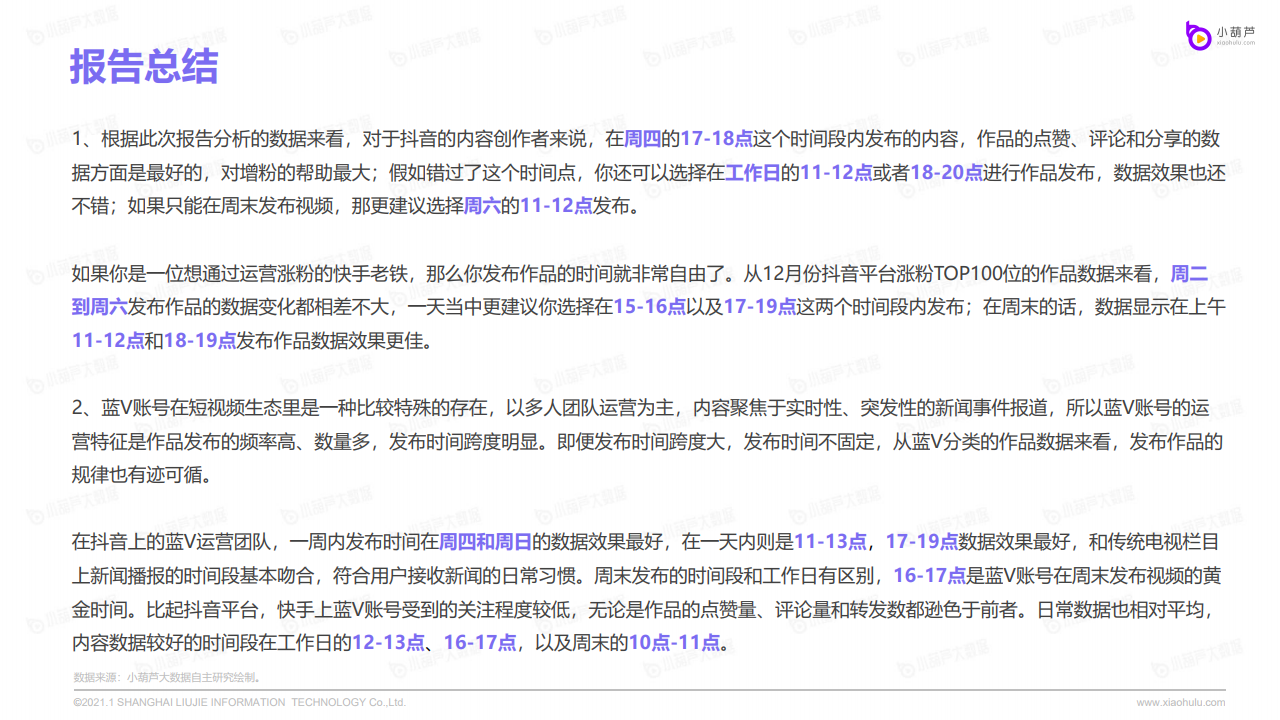Image resolution: width=1280 pixels, height=720 pixels.
Task: Click the highlighted "10点-11点" time range
Action: point(674,643)
